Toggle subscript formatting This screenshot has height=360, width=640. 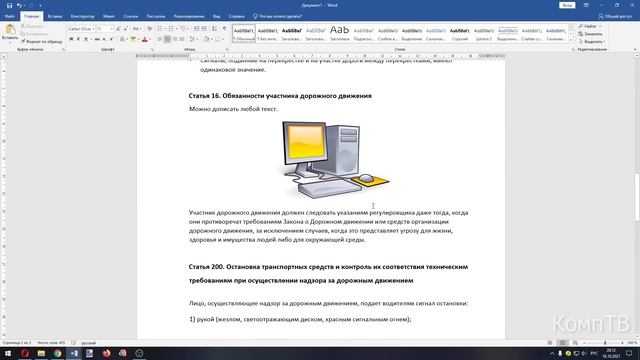pyautogui.click(x=104, y=39)
